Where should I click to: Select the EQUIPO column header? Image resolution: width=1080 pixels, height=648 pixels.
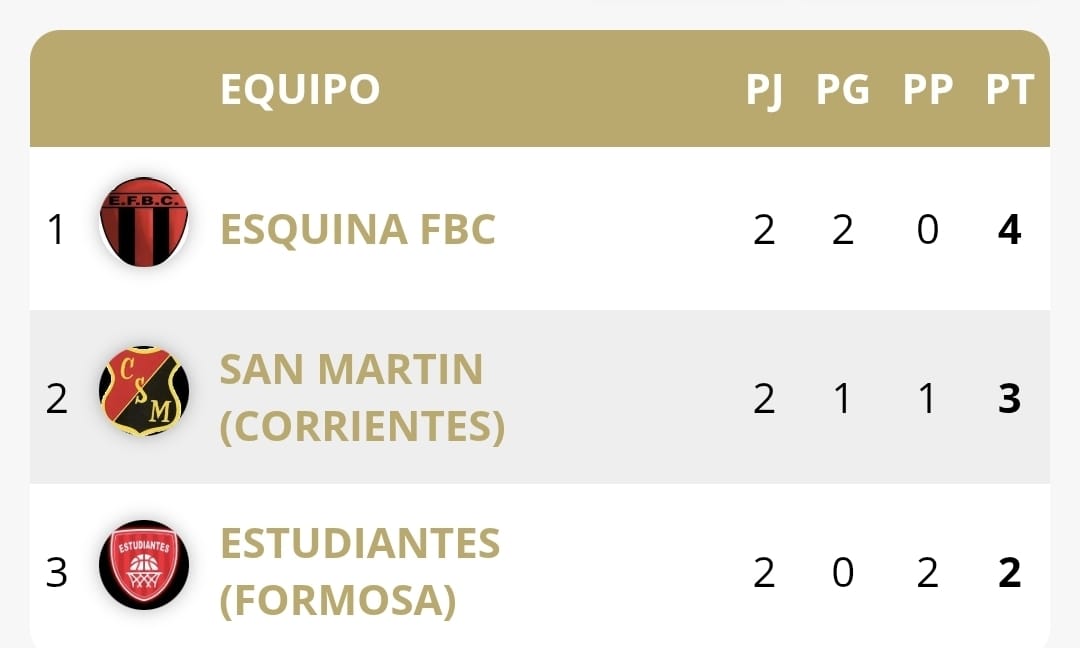pos(300,89)
